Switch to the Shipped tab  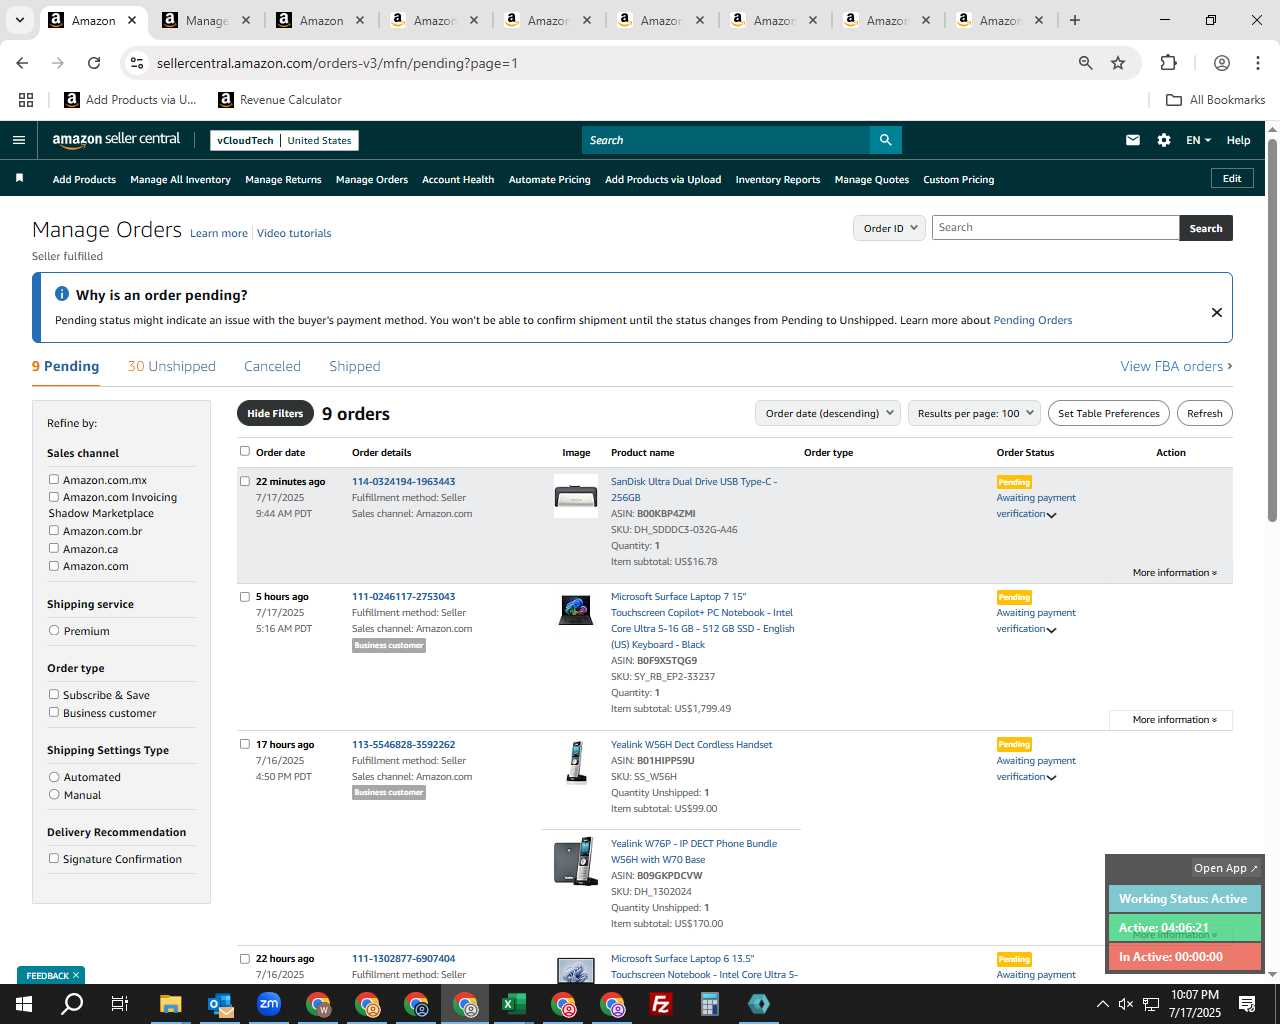(355, 366)
